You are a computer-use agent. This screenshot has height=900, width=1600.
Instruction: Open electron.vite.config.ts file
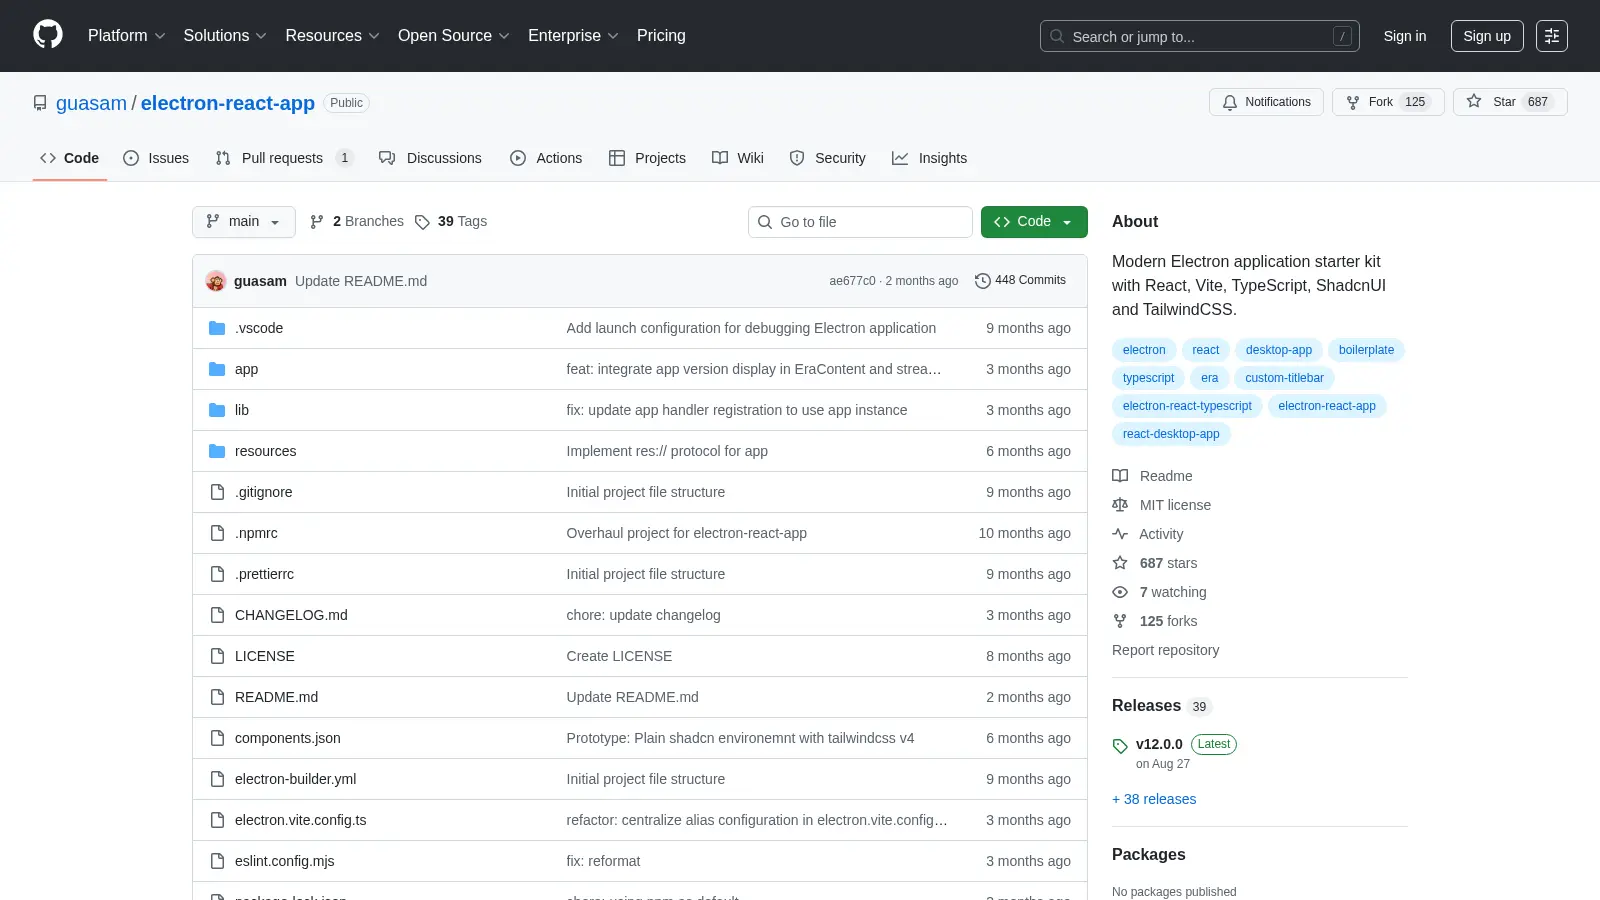[x=300, y=820]
